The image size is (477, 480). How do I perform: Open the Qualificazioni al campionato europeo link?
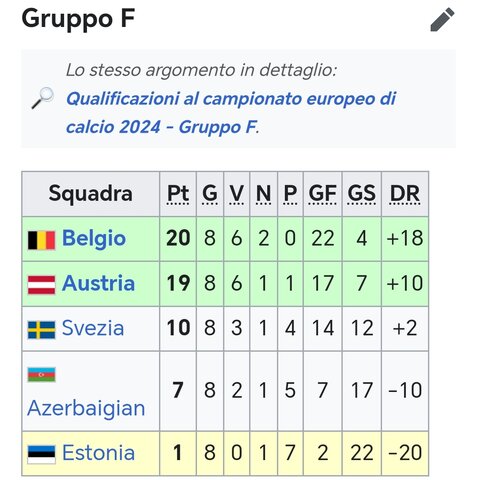click(x=231, y=113)
